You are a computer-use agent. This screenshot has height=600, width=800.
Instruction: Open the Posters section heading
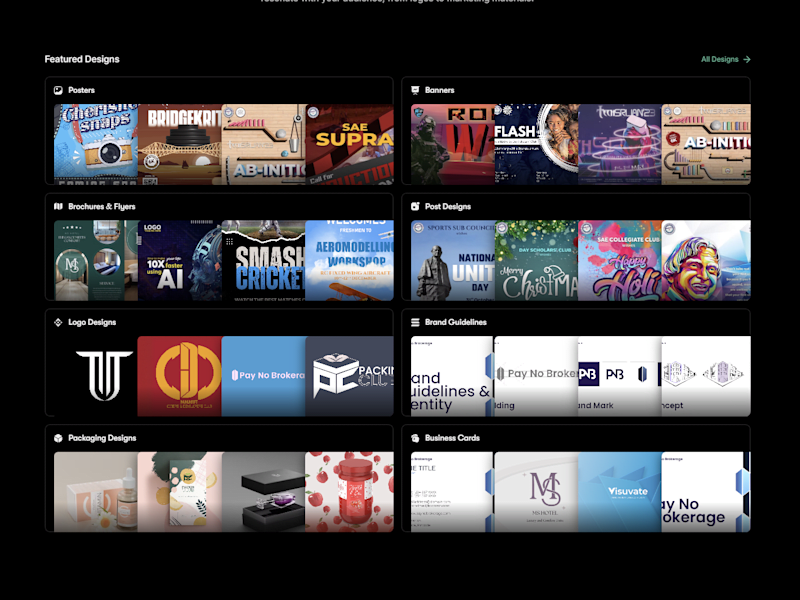[82, 90]
